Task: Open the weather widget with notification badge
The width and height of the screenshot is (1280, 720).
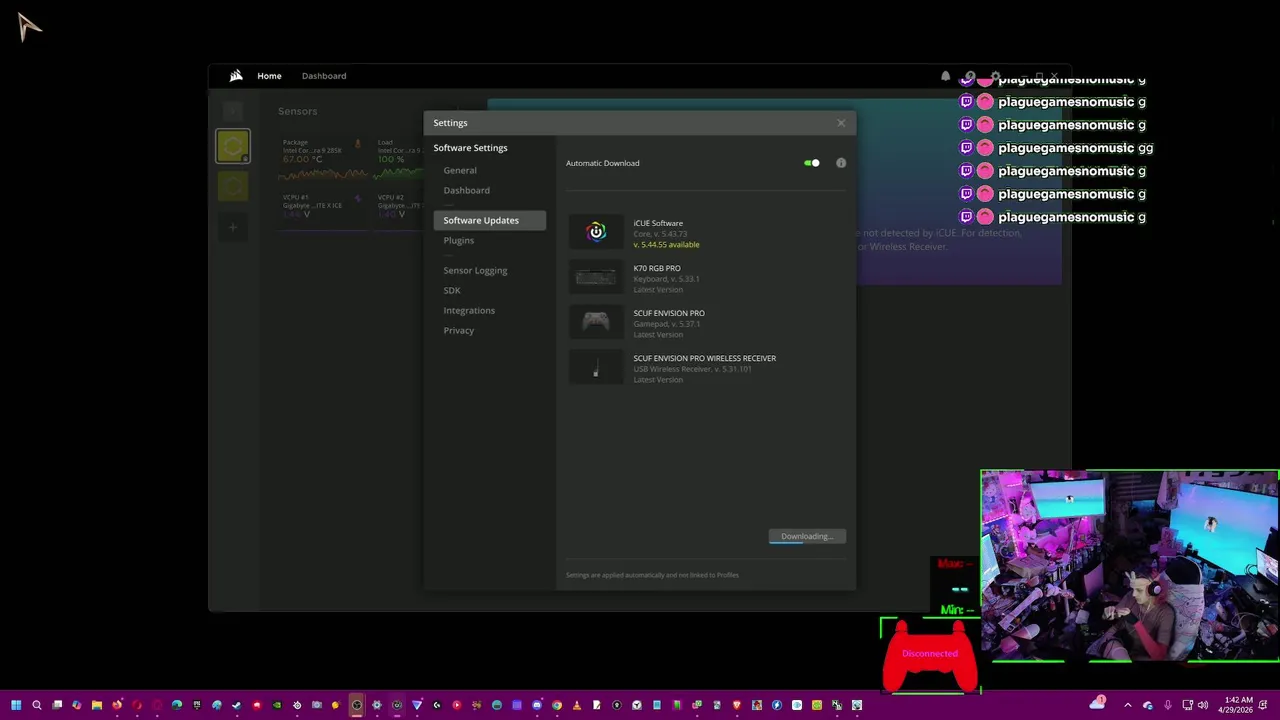Action: pos(1098,703)
